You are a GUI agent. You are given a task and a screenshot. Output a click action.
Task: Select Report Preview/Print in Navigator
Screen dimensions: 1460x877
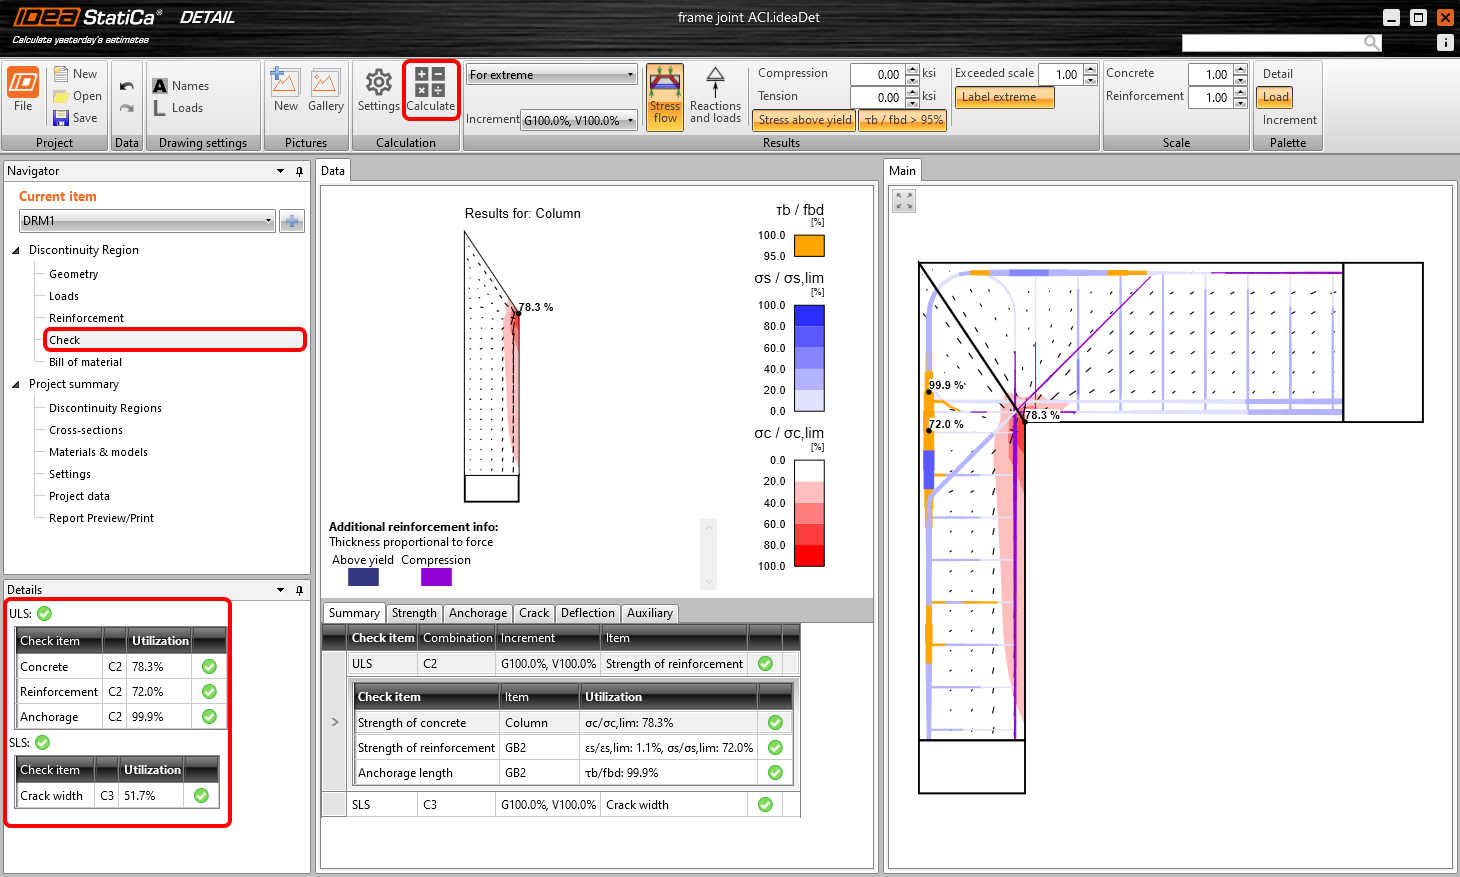101,518
